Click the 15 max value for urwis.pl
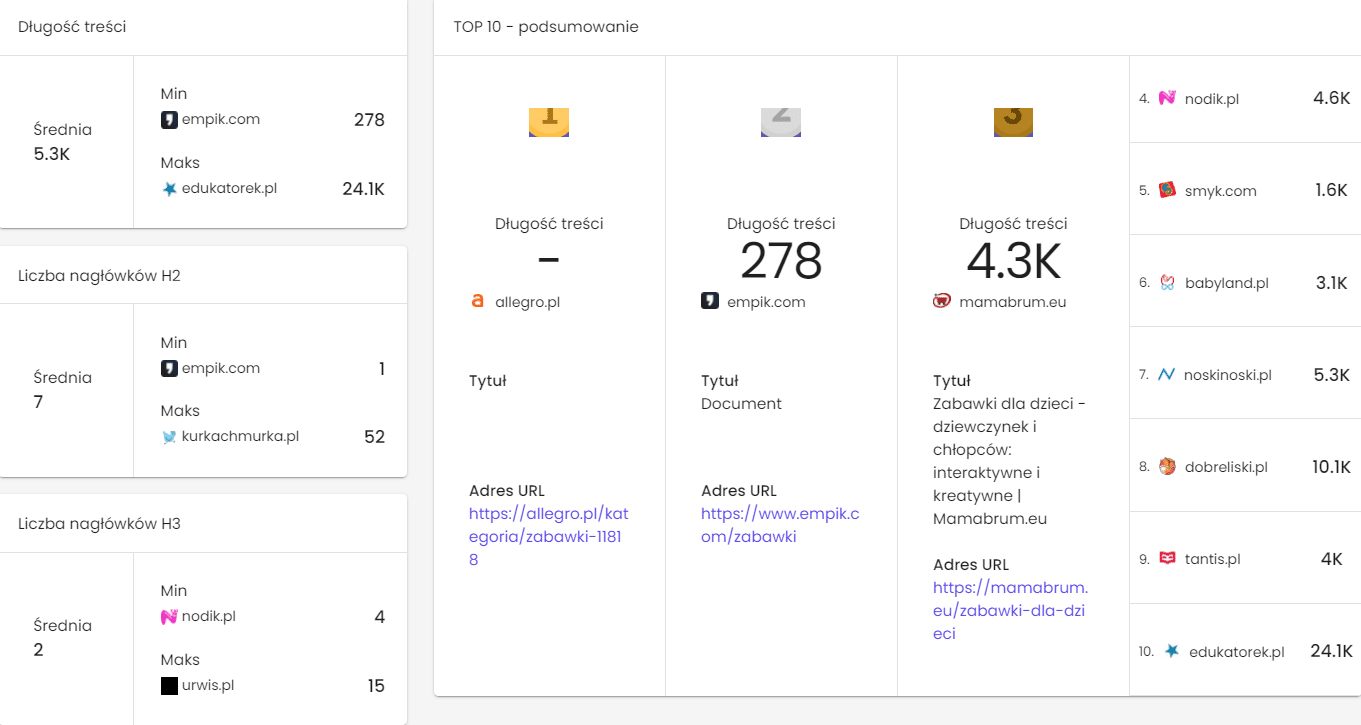The height and width of the screenshot is (725, 1361). (376, 686)
